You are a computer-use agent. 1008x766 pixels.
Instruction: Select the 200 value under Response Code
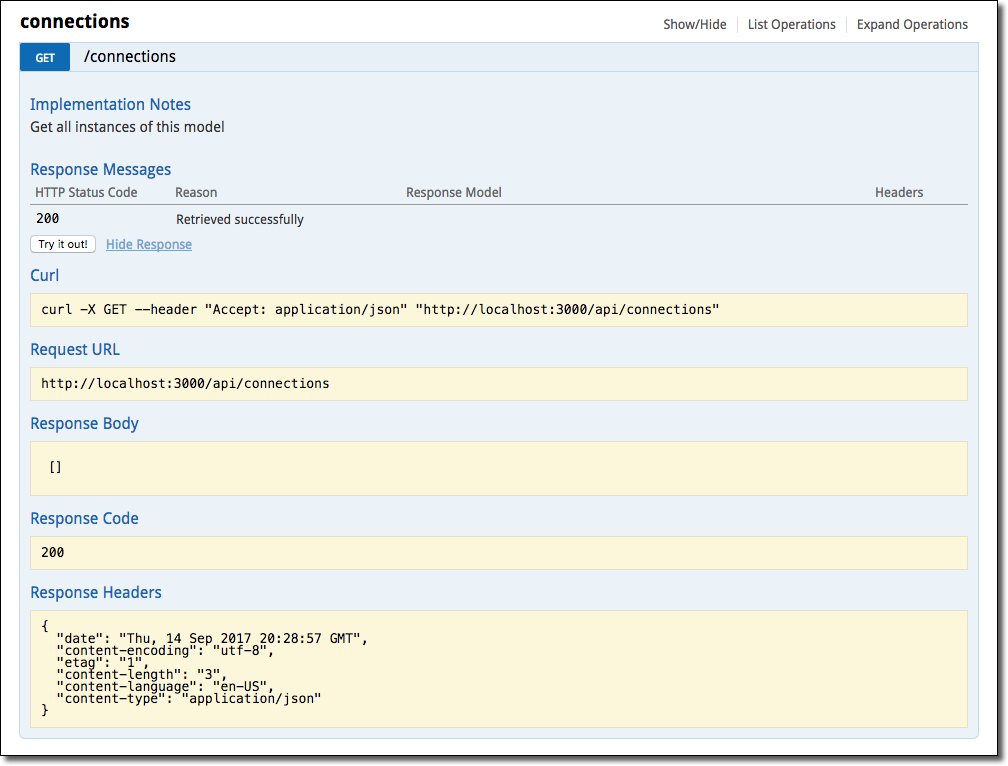[x=53, y=553]
